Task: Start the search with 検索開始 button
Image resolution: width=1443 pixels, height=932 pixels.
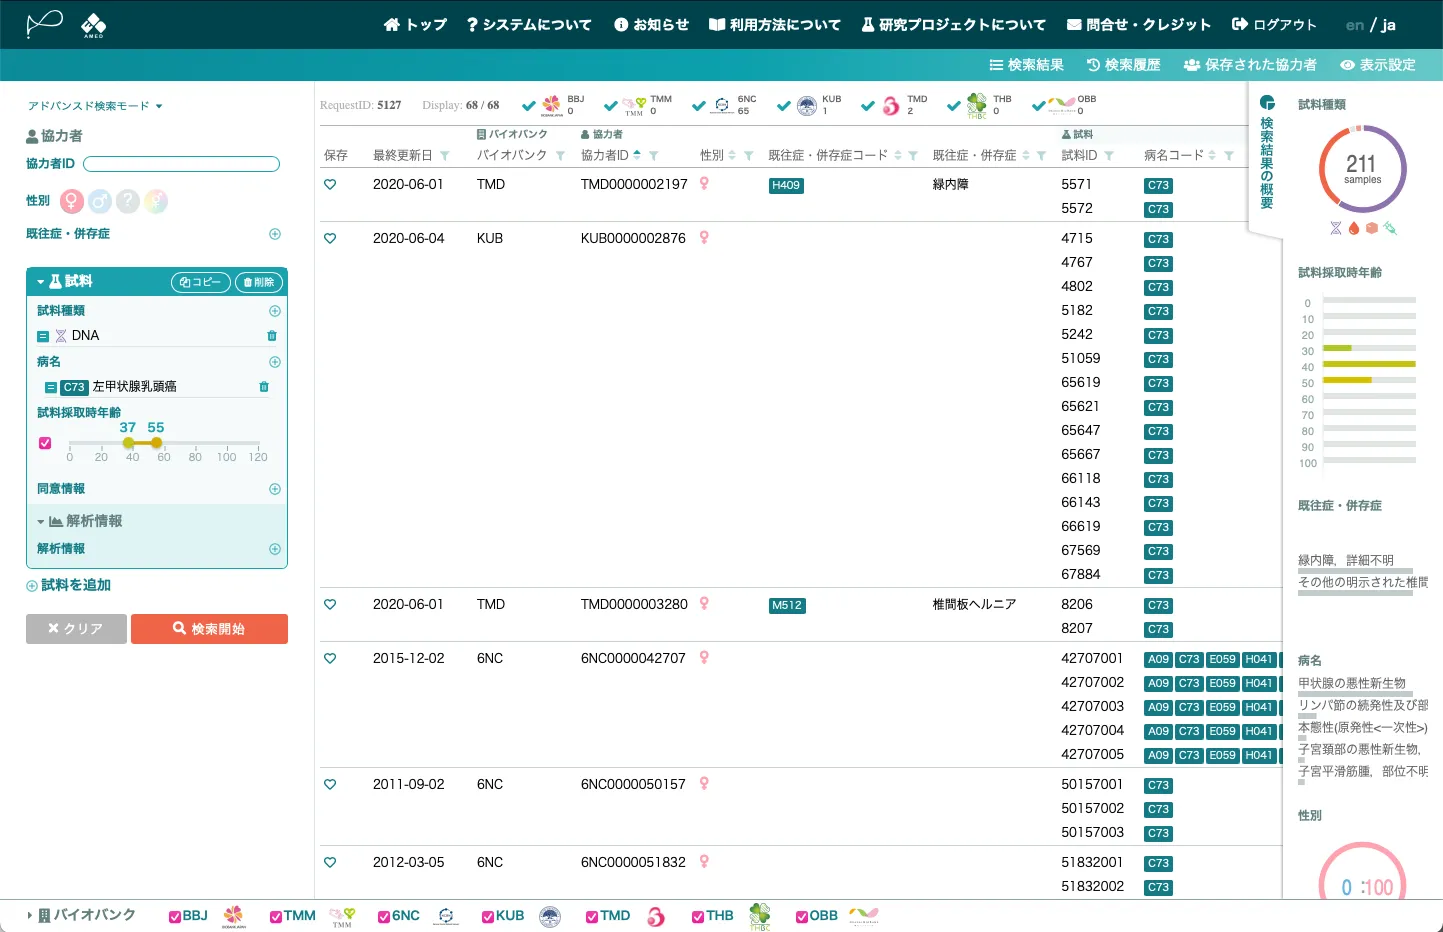Action: (209, 629)
